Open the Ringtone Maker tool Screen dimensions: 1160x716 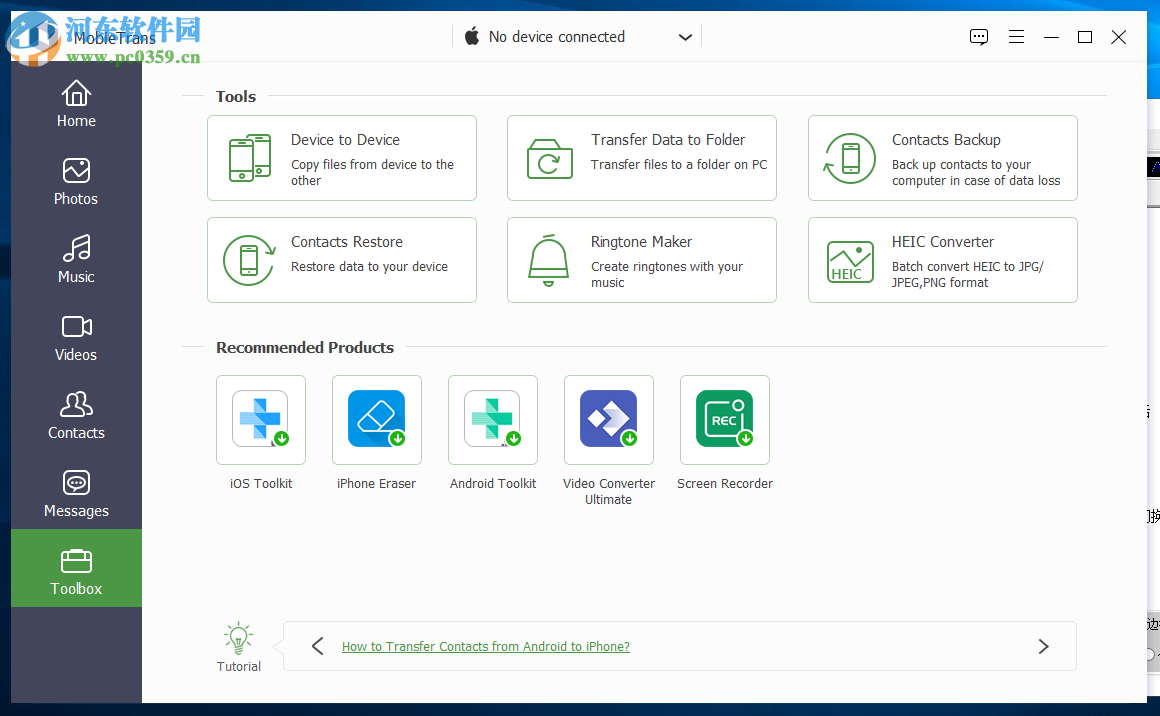(x=641, y=260)
